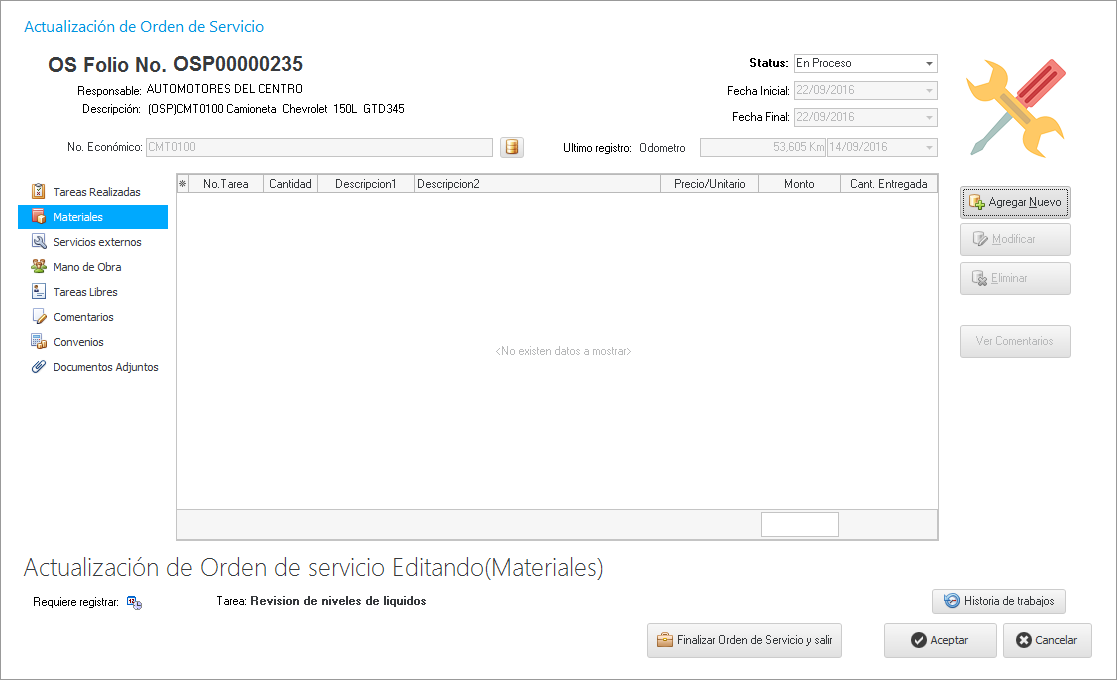The height and width of the screenshot is (680, 1117).
Task: Click the Tareas Libres icon
Action: 39,292
